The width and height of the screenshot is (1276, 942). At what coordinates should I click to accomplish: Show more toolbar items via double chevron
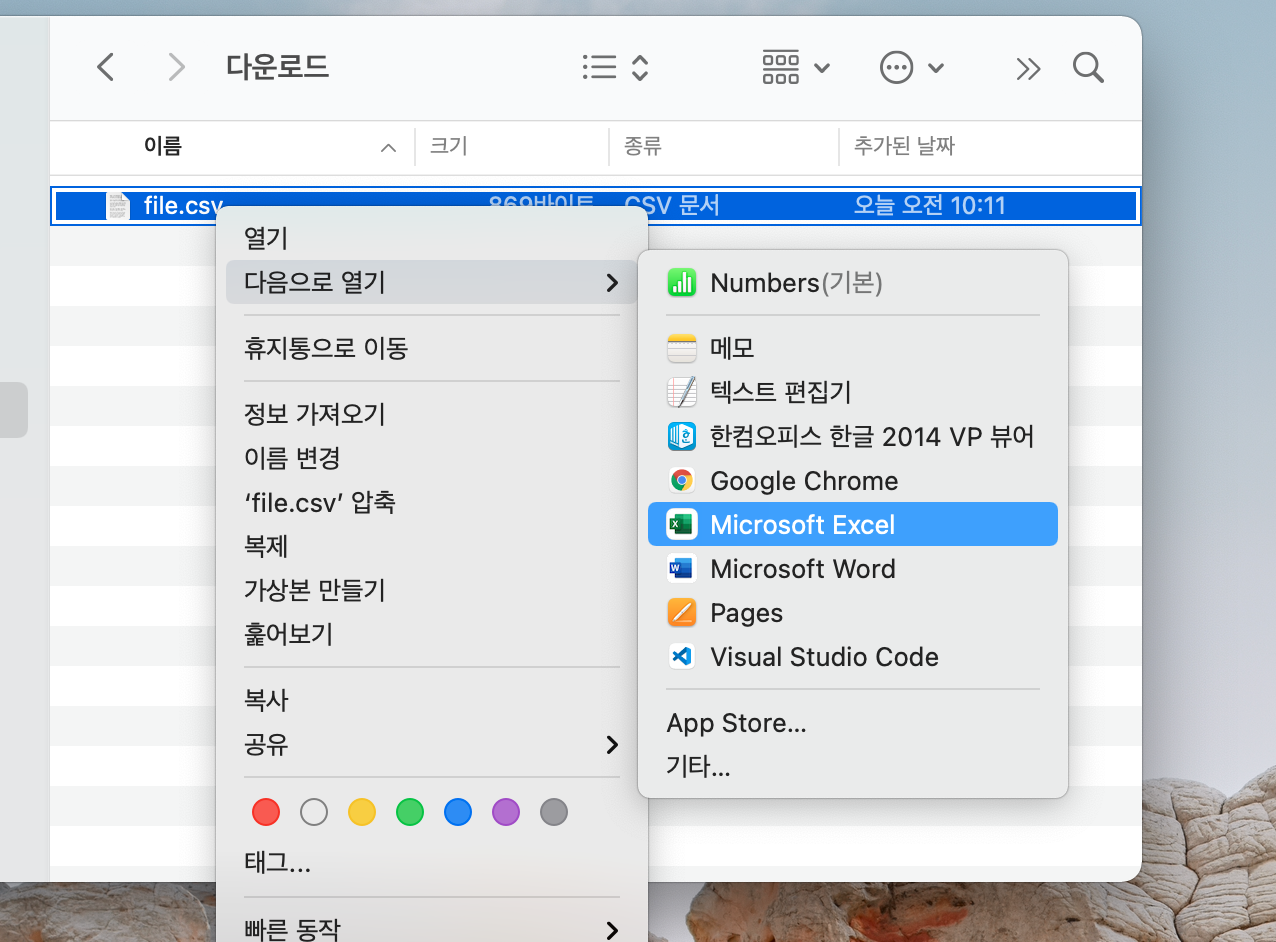click(x=1028, y=67)
